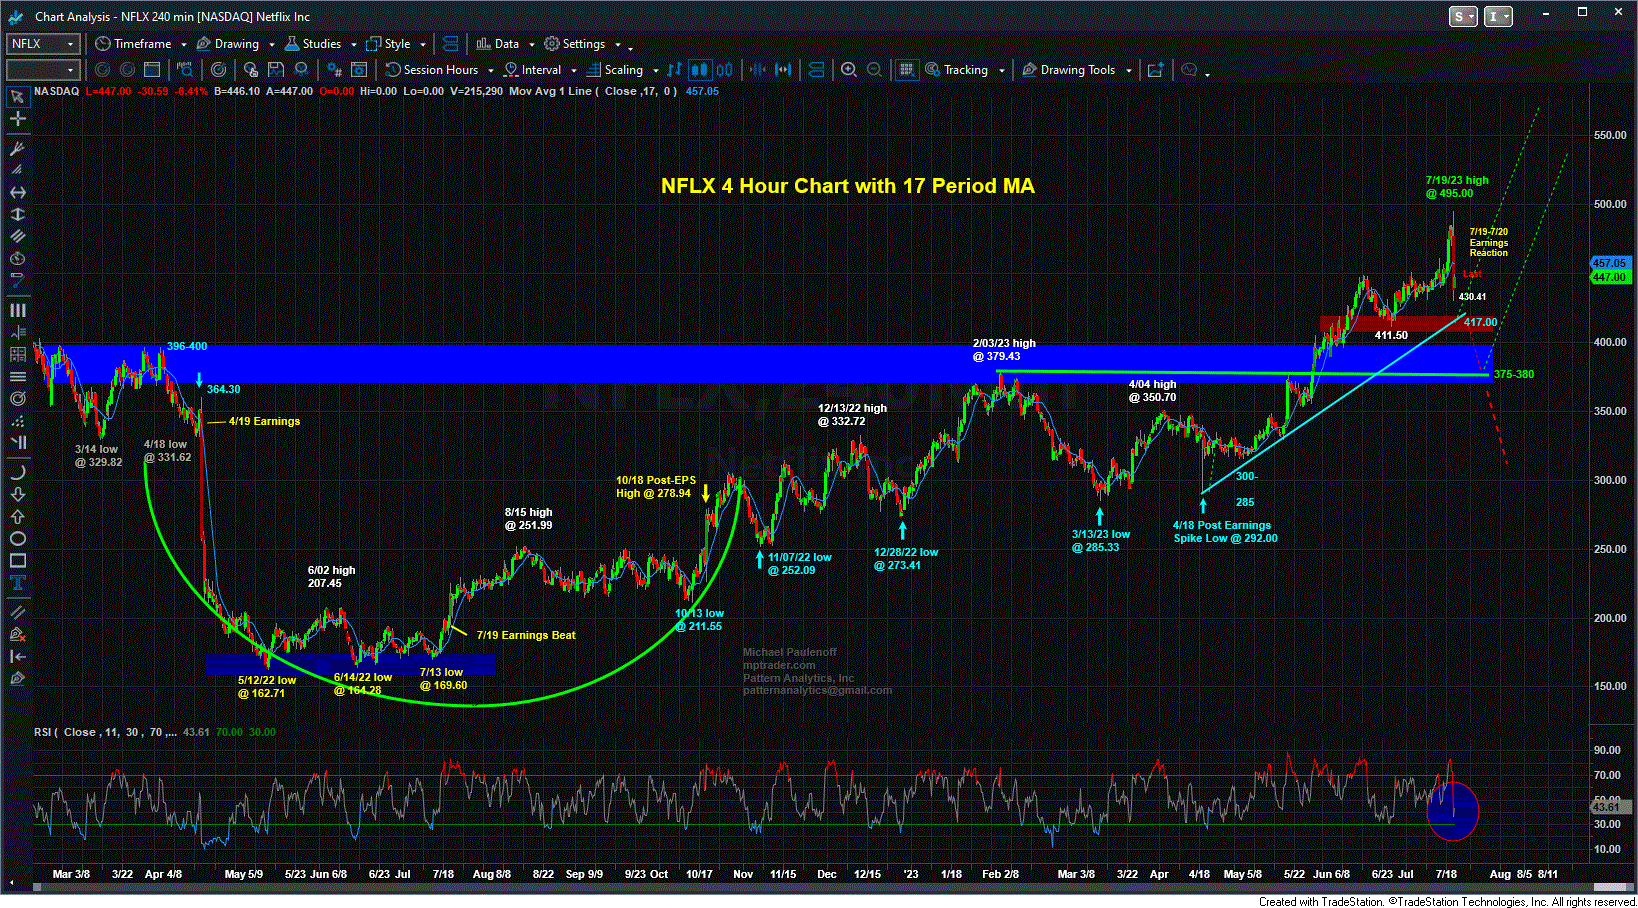Screen dimensions: 1638x908
Task: Click the 457.05 moving average price tag
Action: coord(1610,263)
